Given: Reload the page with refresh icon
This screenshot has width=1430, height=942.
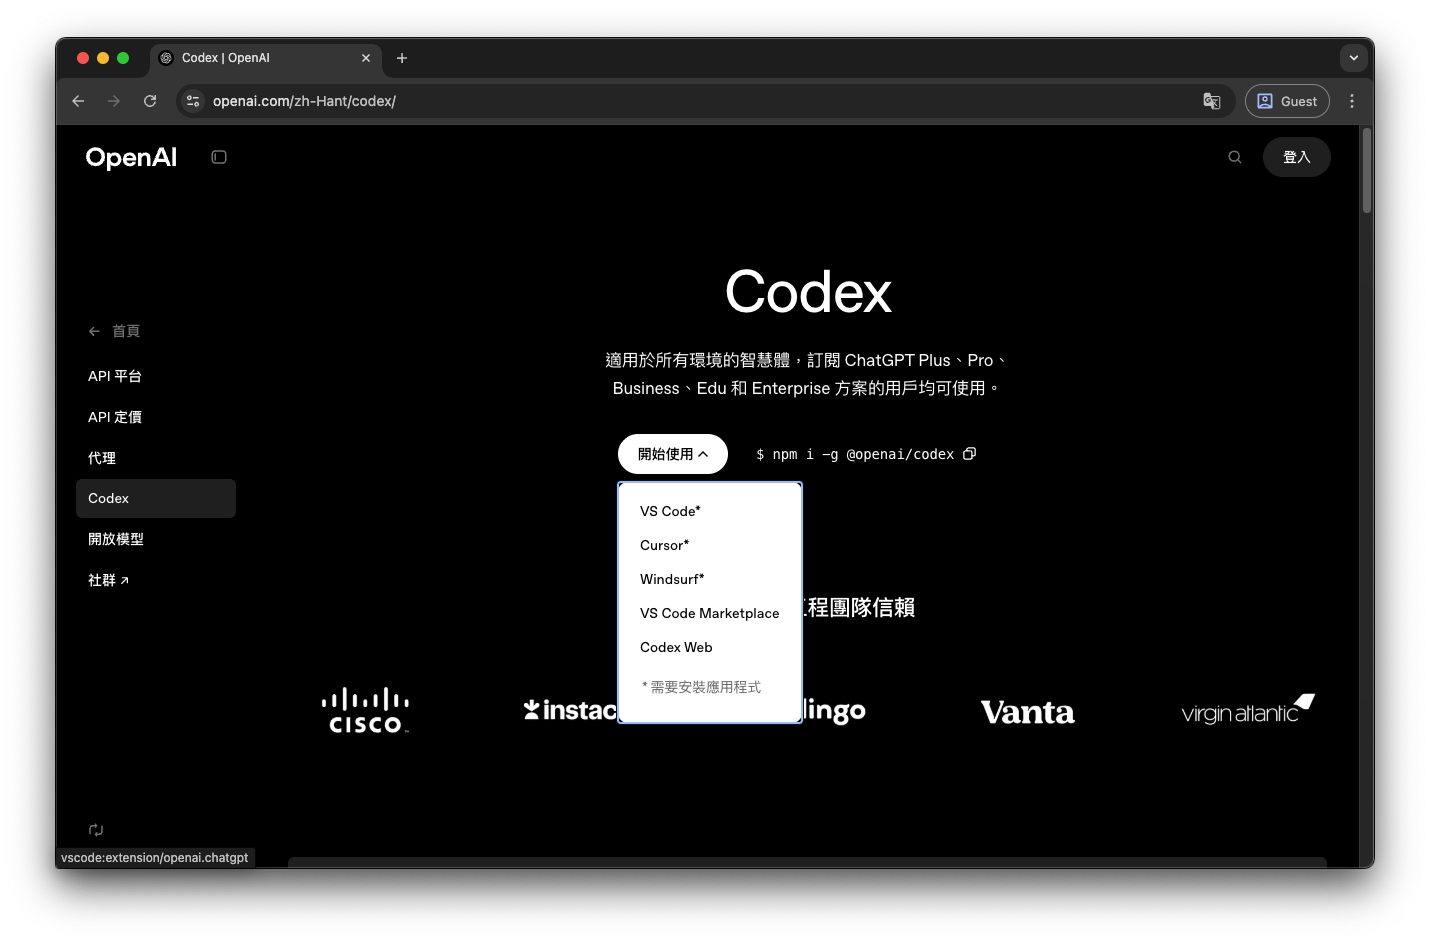Looking at the screenshot, I should click(150, 101).
